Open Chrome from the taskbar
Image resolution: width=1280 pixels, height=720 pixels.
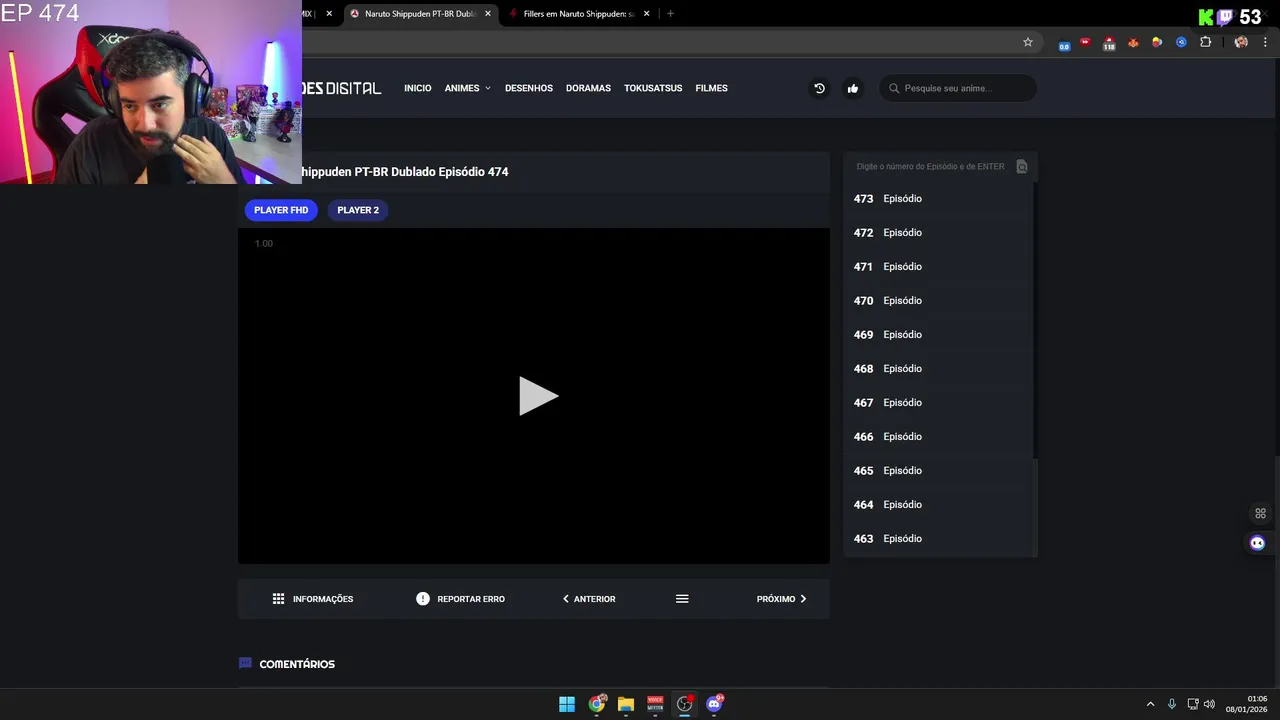pyautogui.click(x=597, y=704)
